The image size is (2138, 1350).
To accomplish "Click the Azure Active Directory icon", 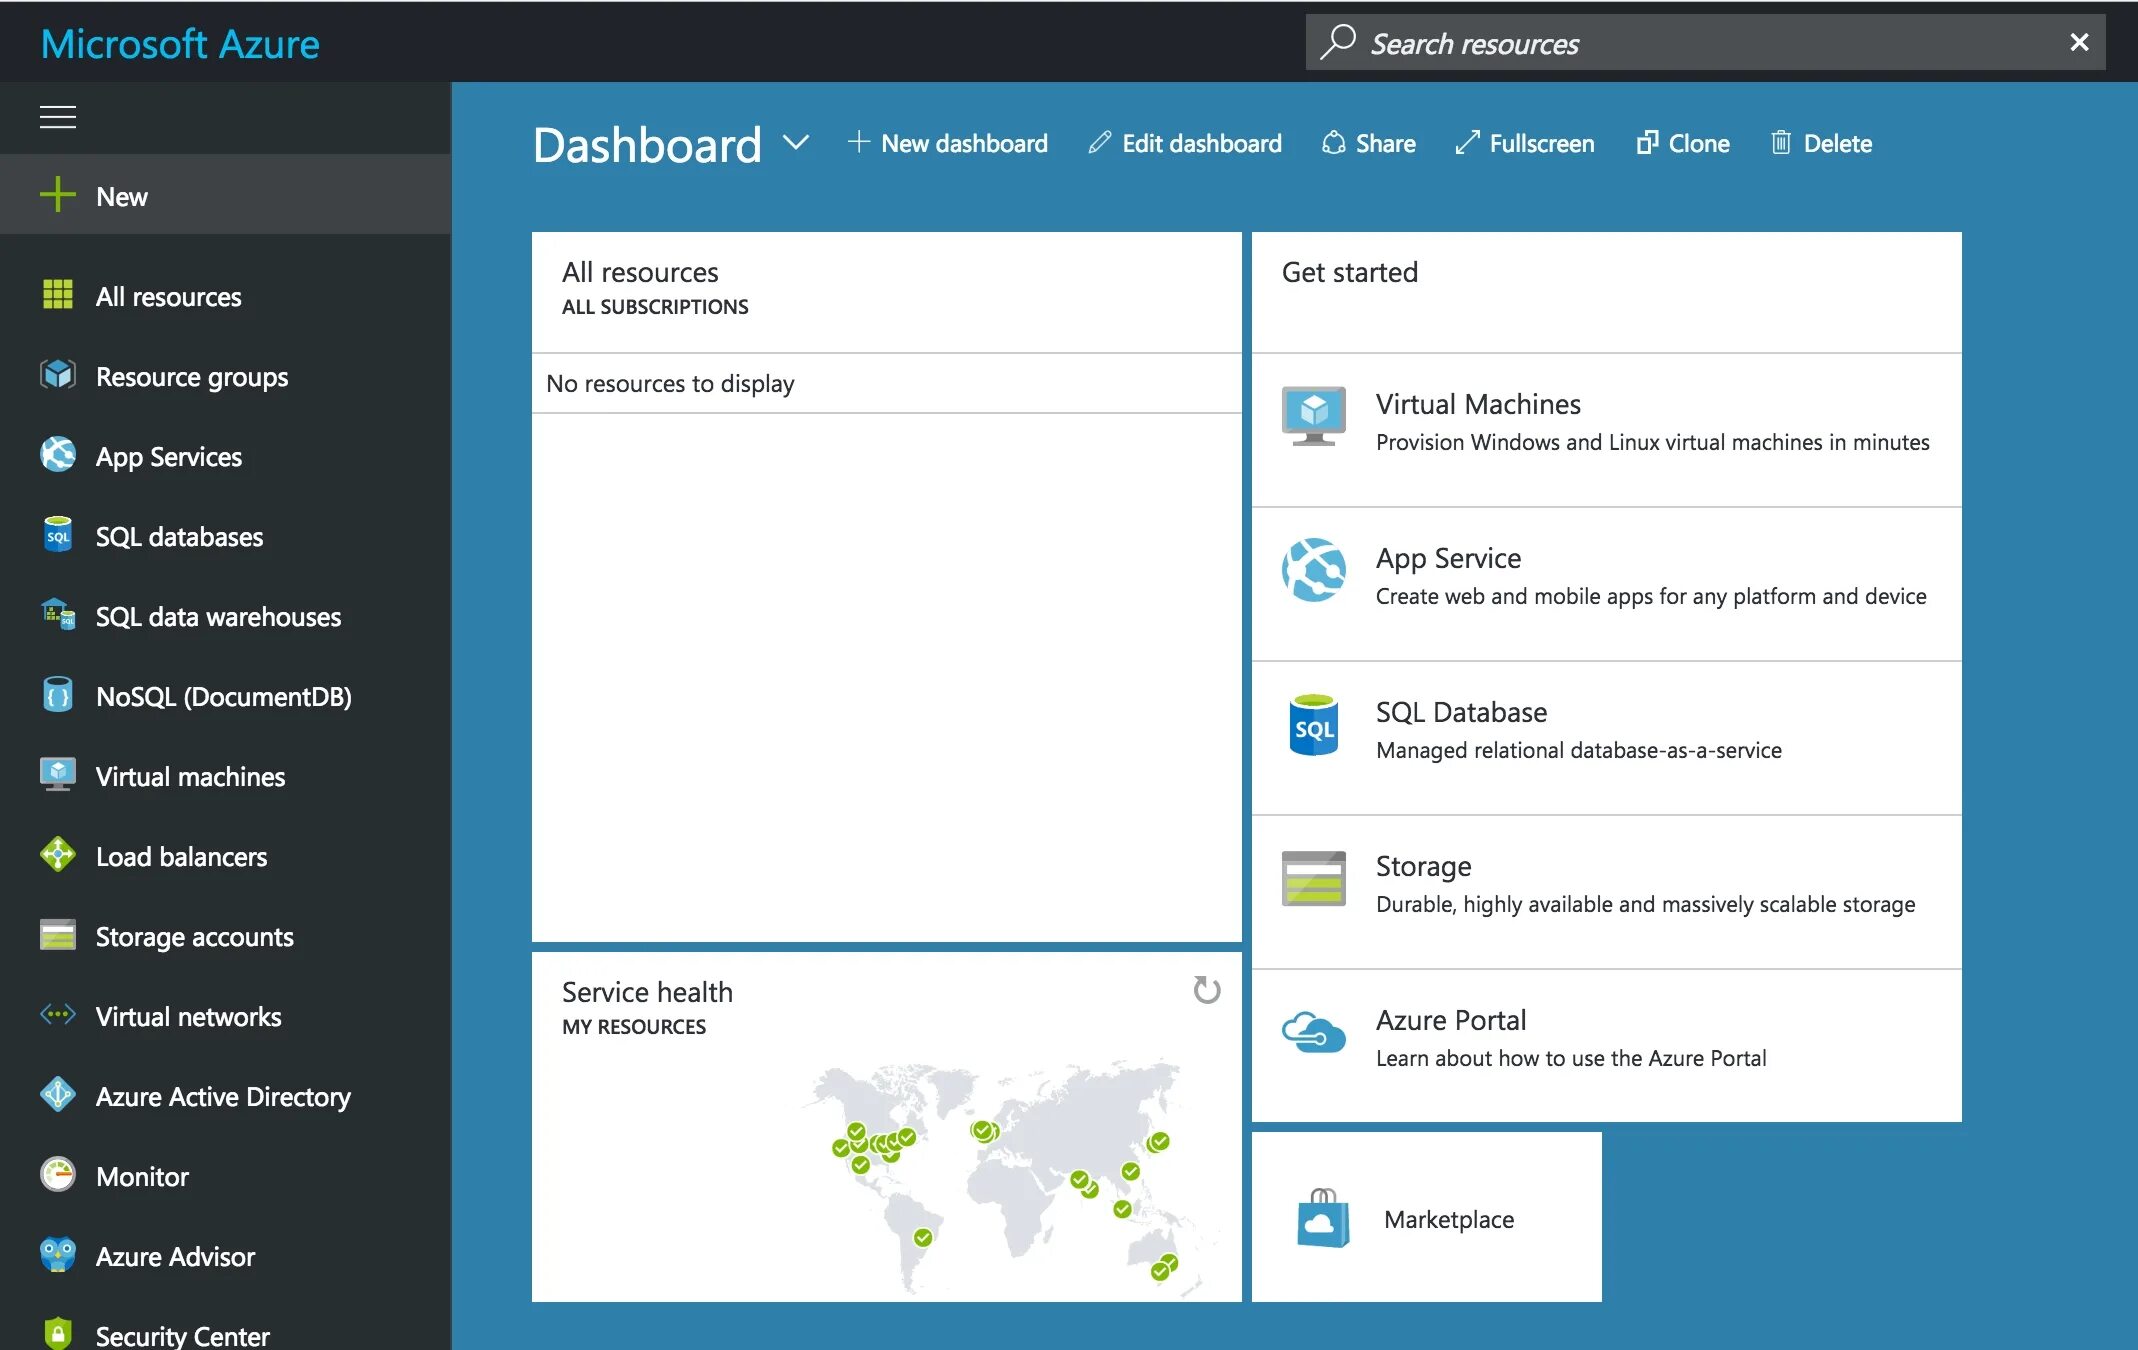I will click(x=57, y=1095).
